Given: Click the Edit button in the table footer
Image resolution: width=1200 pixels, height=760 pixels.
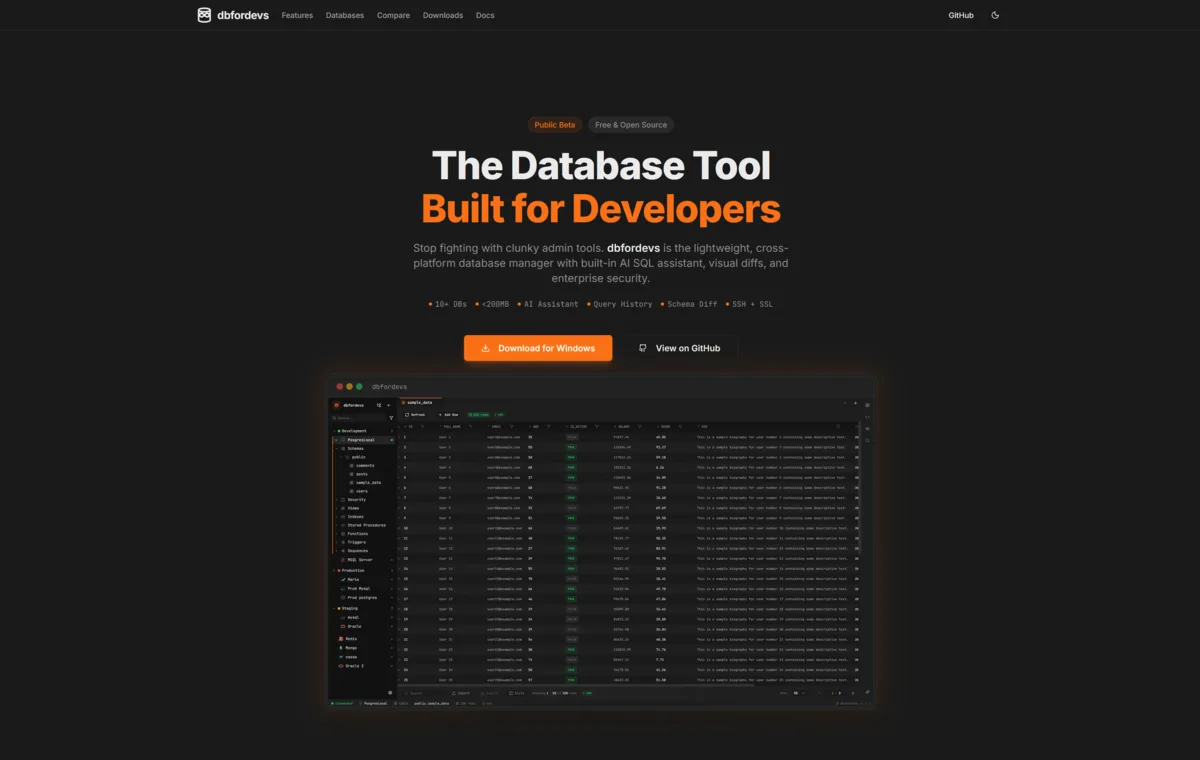Looking at the screenshot, I should point(517,693).
